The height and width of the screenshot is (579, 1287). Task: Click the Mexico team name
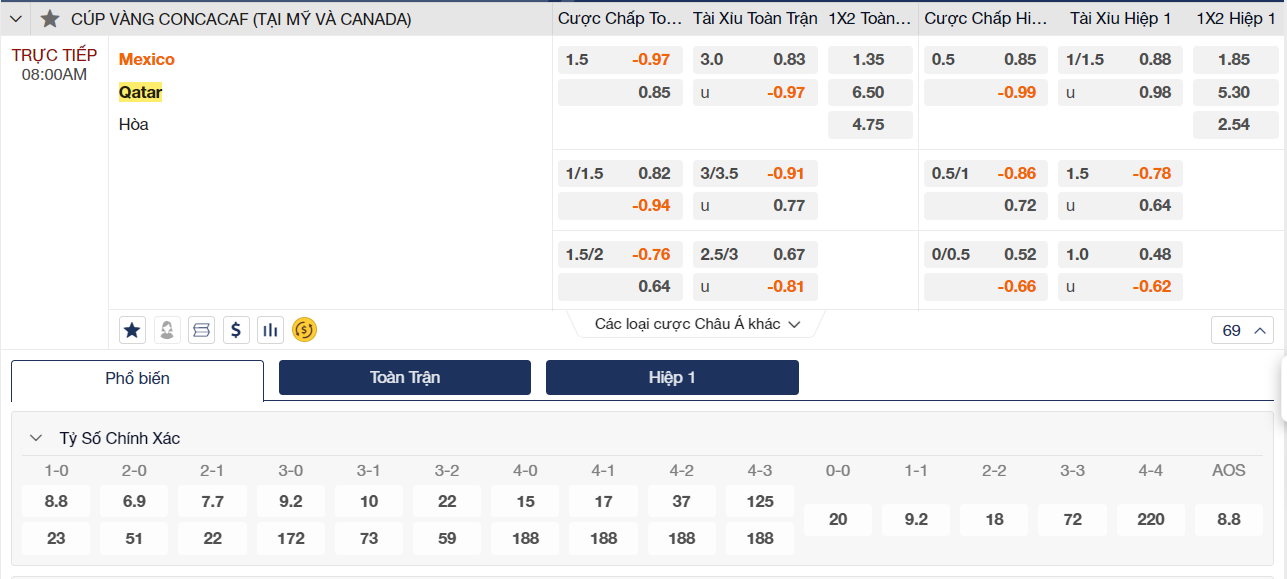click(x=147, y=59)
